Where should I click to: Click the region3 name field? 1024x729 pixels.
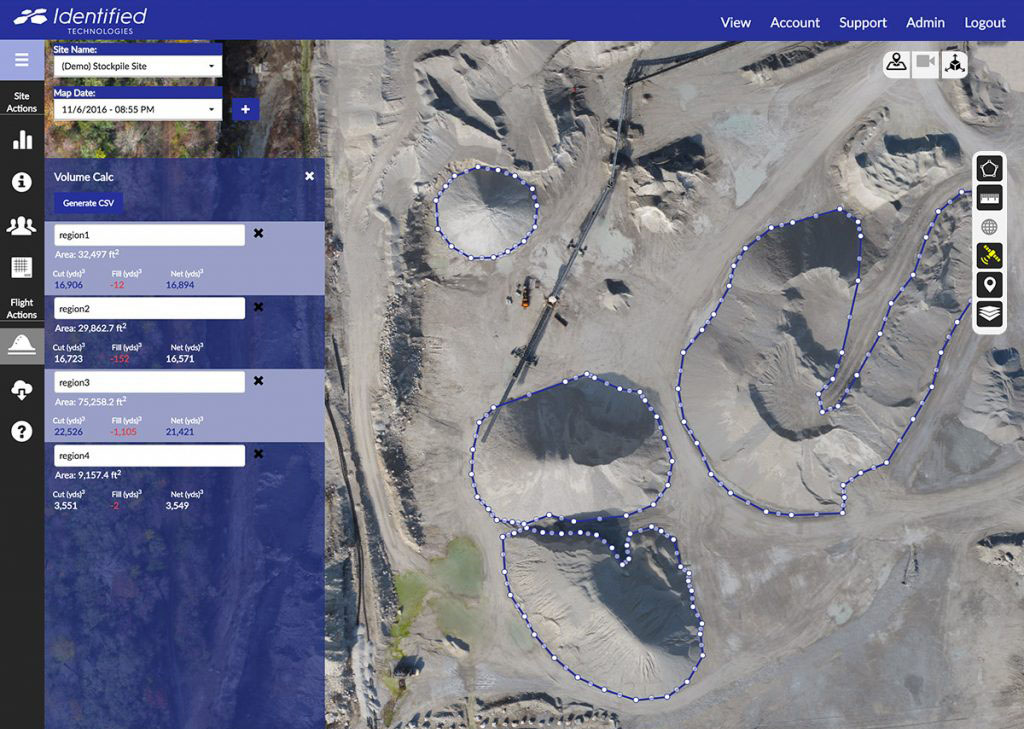pyautogui.click(x=149, y=382)
